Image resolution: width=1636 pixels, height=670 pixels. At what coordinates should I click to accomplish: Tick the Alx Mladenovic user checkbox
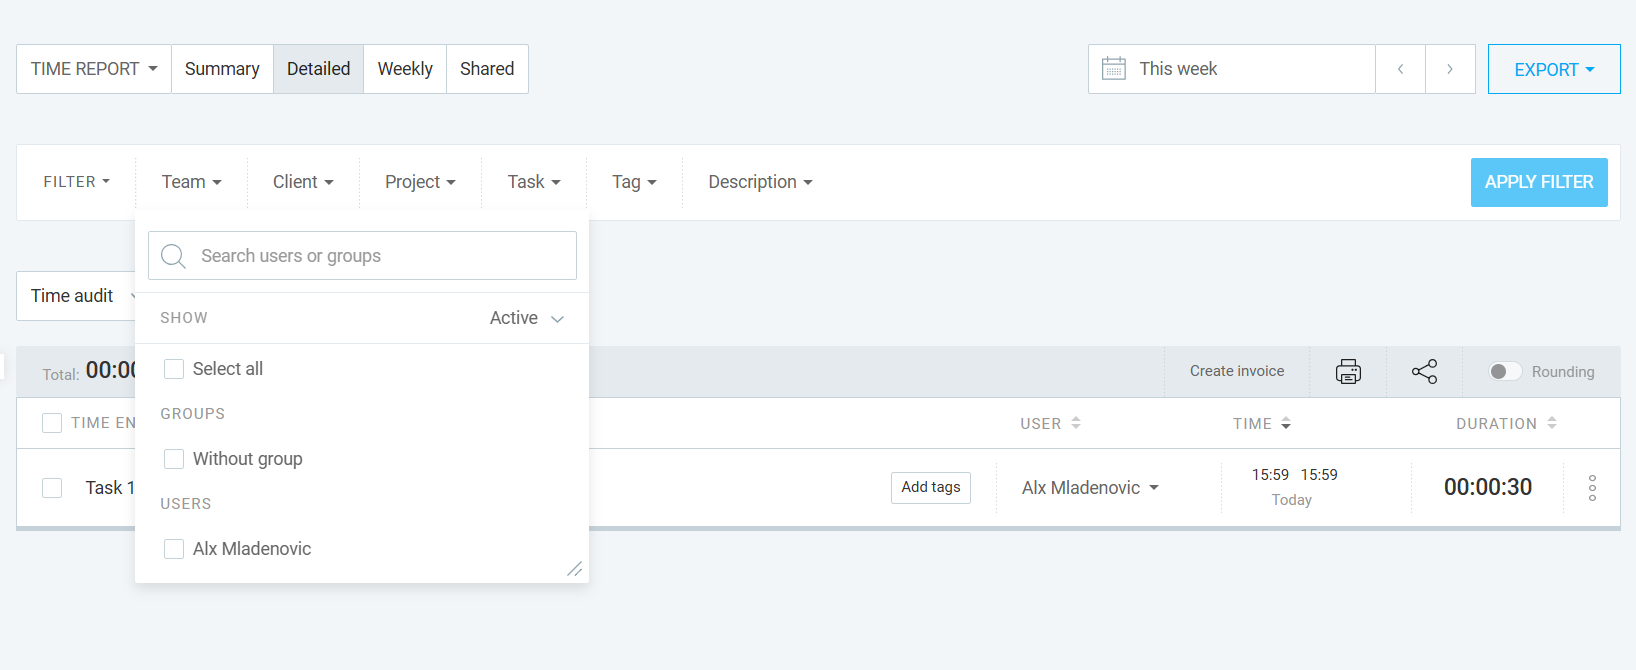point(174,549)
